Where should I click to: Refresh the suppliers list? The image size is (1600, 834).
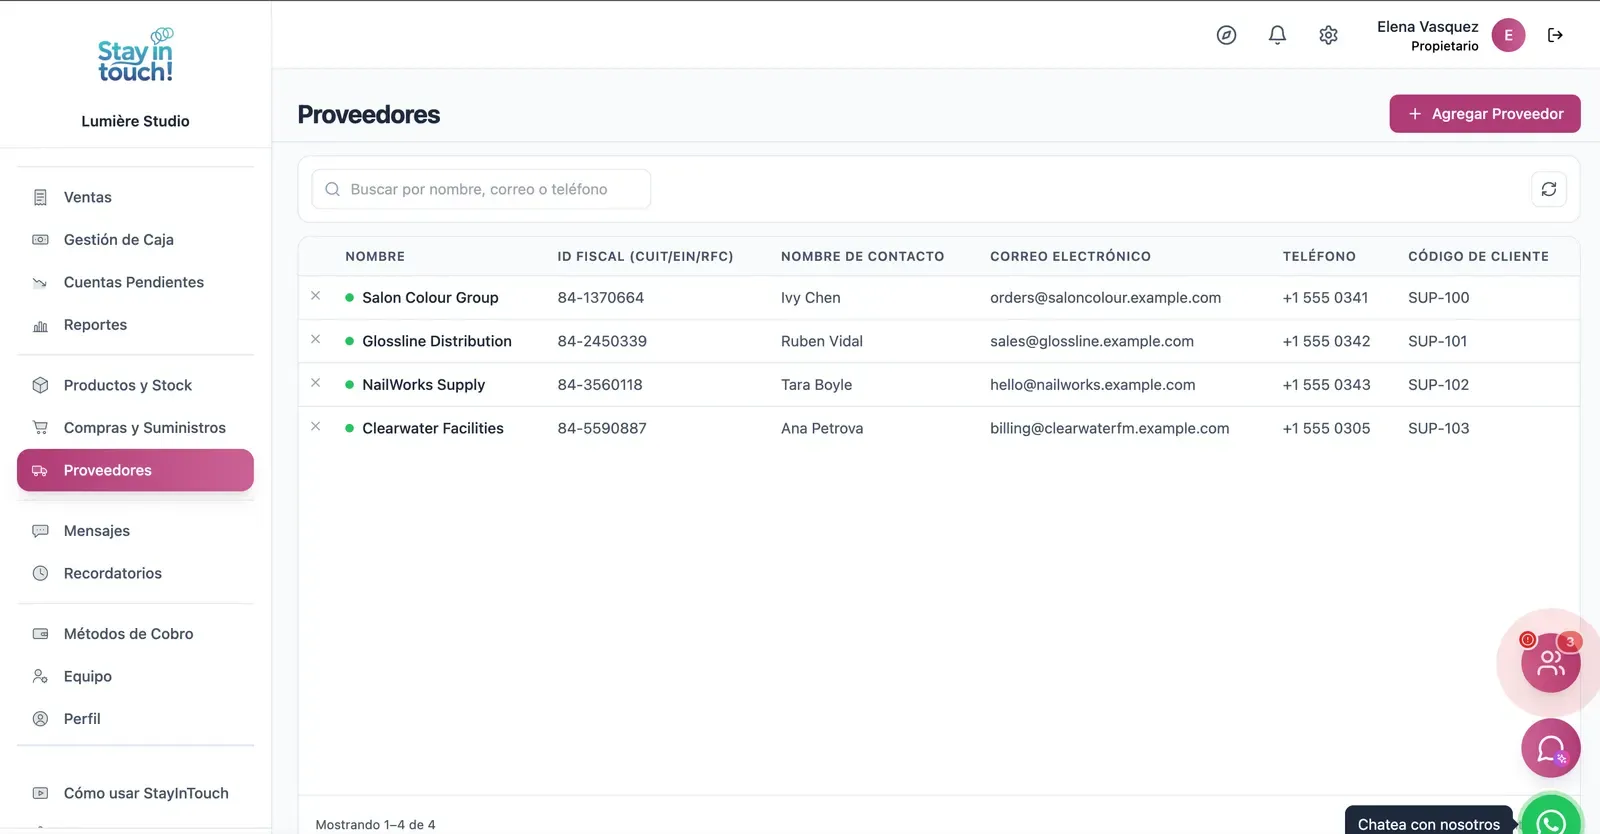(1549, 189)
